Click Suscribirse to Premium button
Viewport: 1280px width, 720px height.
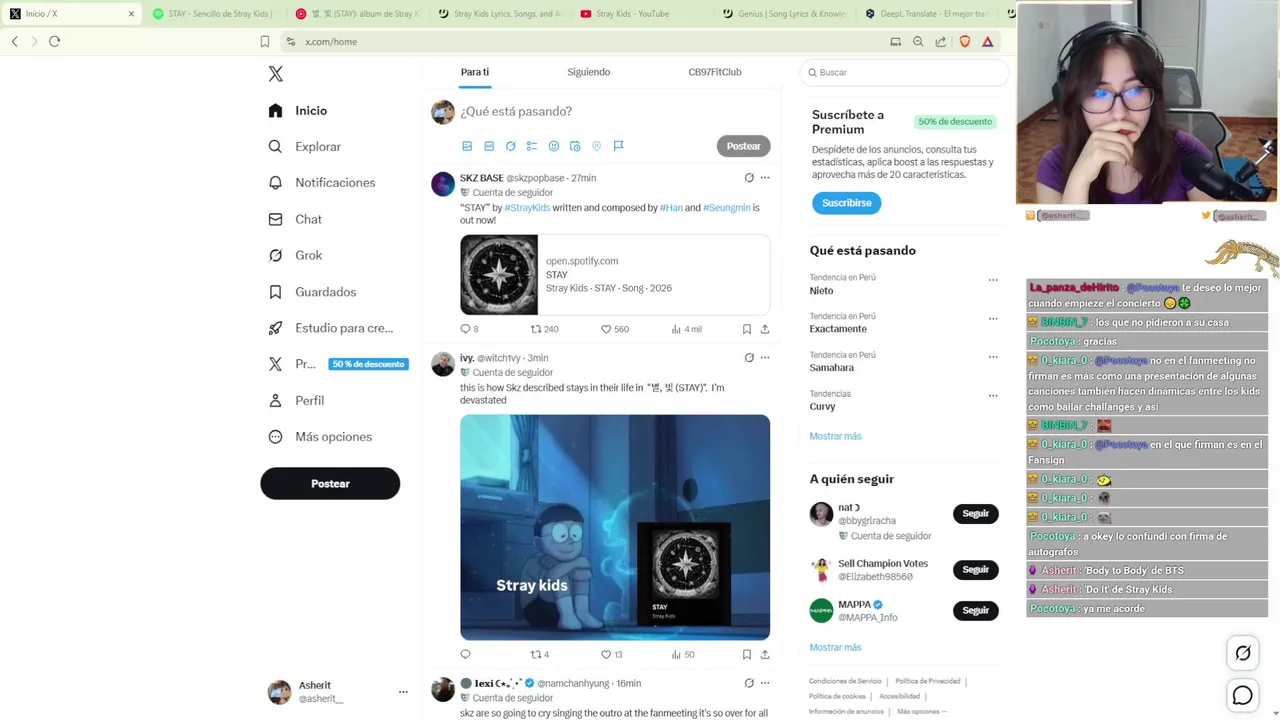846,203
